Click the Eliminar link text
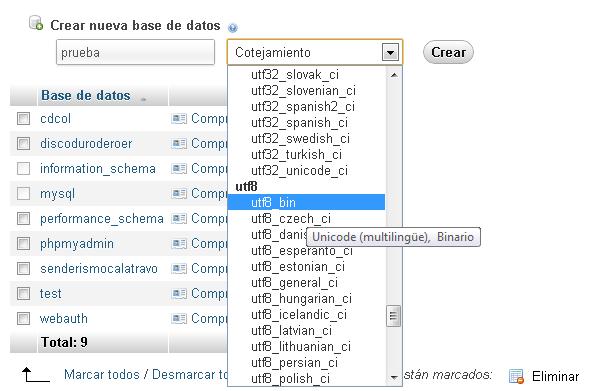Image resolution: width=601 pixels, height=391 pixels. click(555, 376)
